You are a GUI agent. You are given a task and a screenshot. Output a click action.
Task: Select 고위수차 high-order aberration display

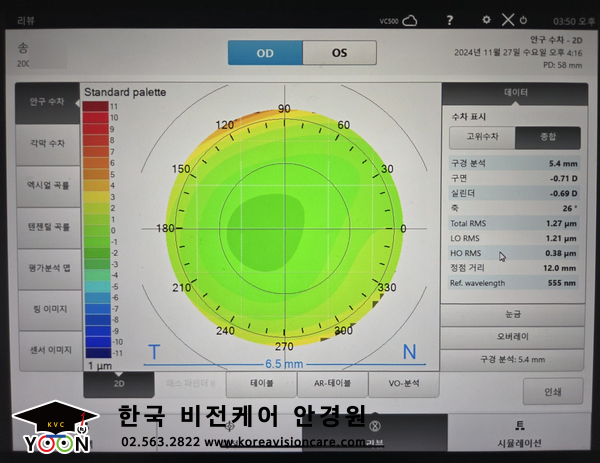[x=481, y=137]
